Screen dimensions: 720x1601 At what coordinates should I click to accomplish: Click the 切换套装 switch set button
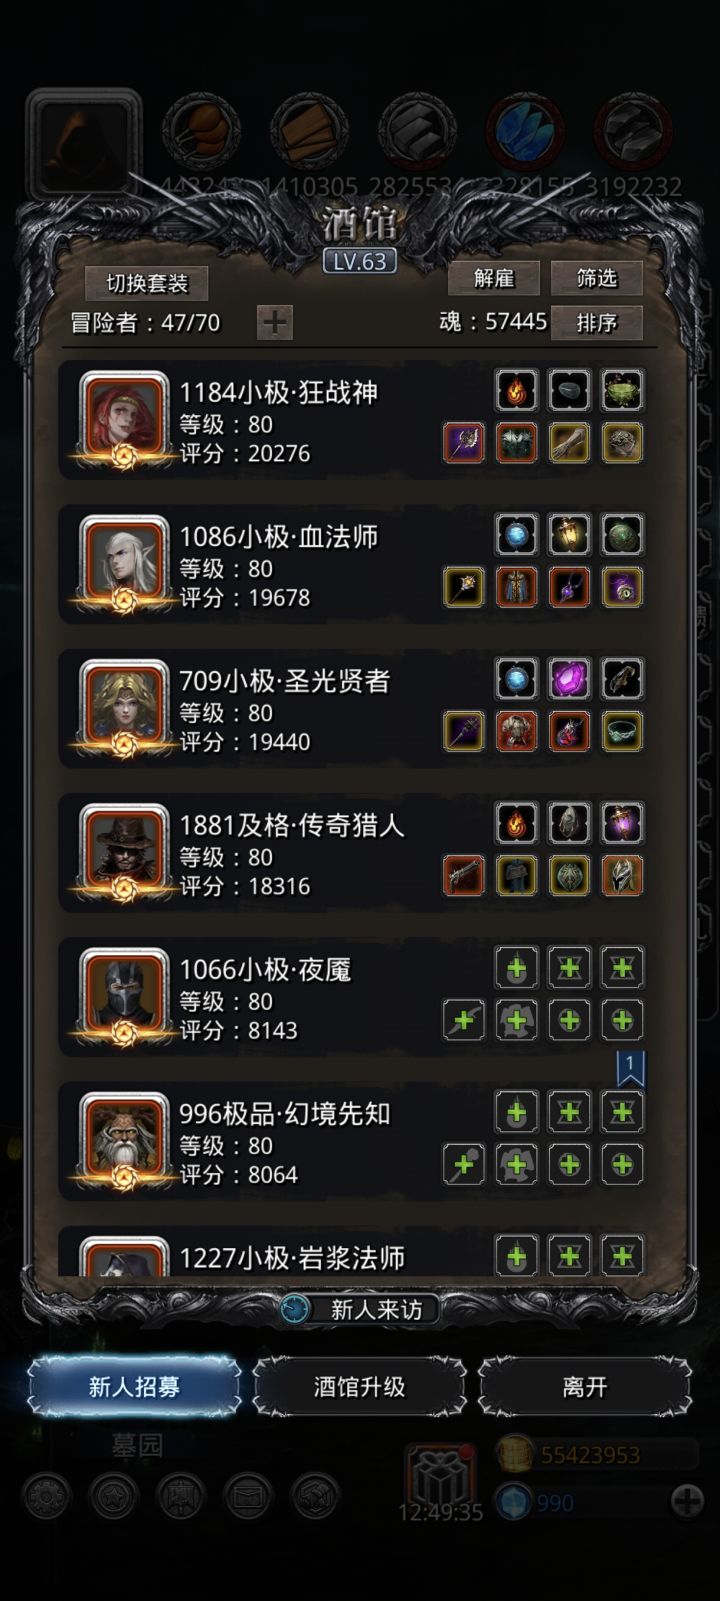147,283
